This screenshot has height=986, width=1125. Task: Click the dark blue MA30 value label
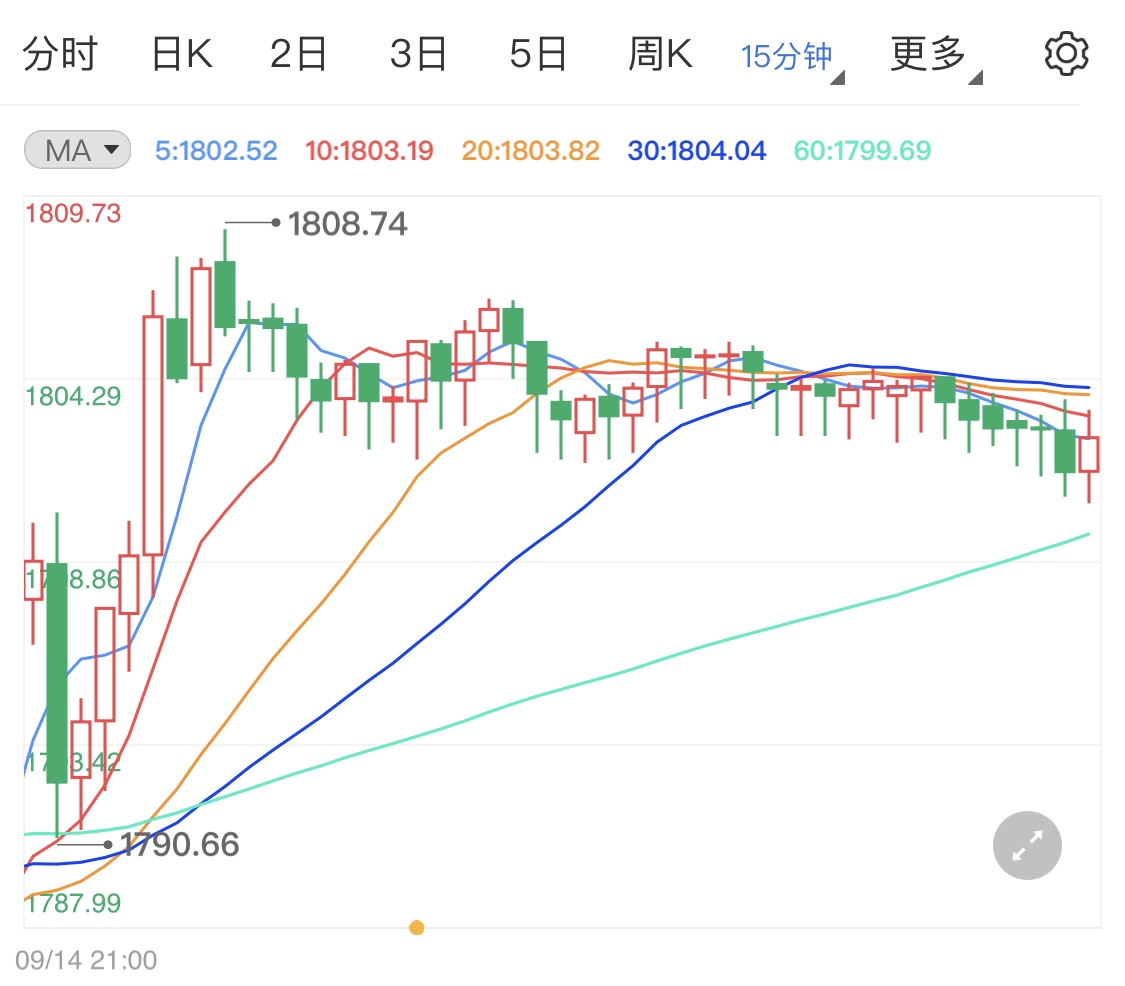(696, 149)
